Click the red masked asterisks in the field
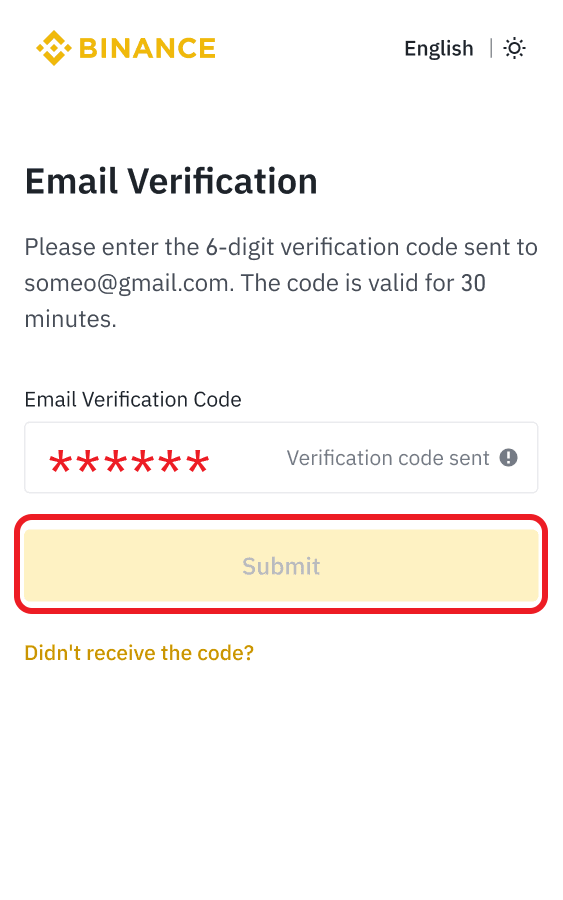The width and height of the screenshot is (563, 900). pos(129,461)
